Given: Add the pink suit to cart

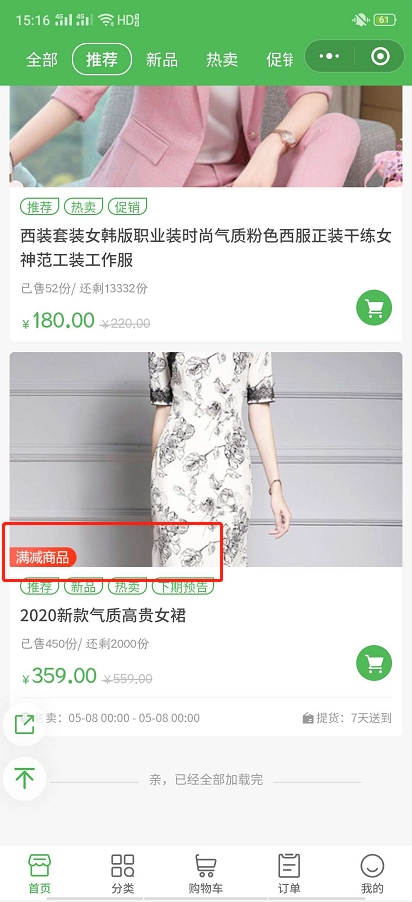Looking at the screenshot, I should point(374,308).
